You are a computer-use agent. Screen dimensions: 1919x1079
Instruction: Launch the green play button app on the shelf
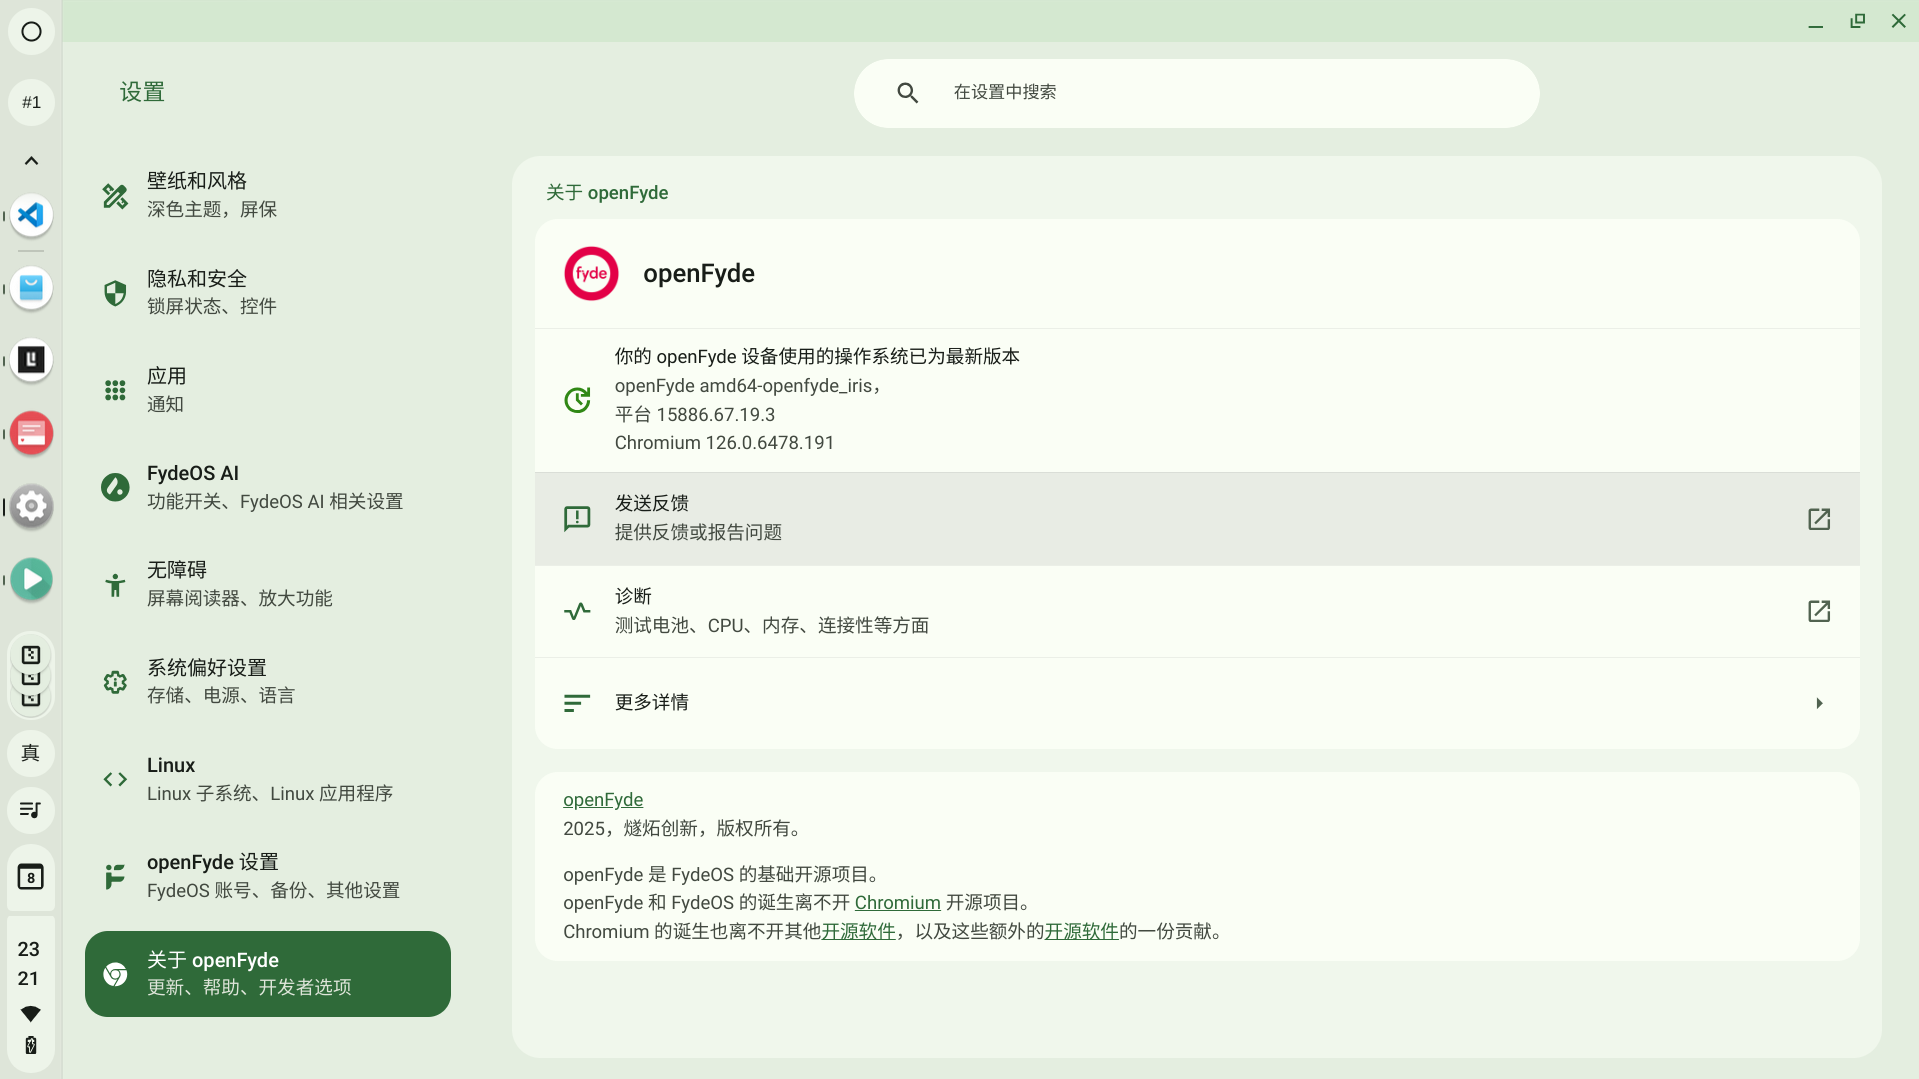(31, 579)
